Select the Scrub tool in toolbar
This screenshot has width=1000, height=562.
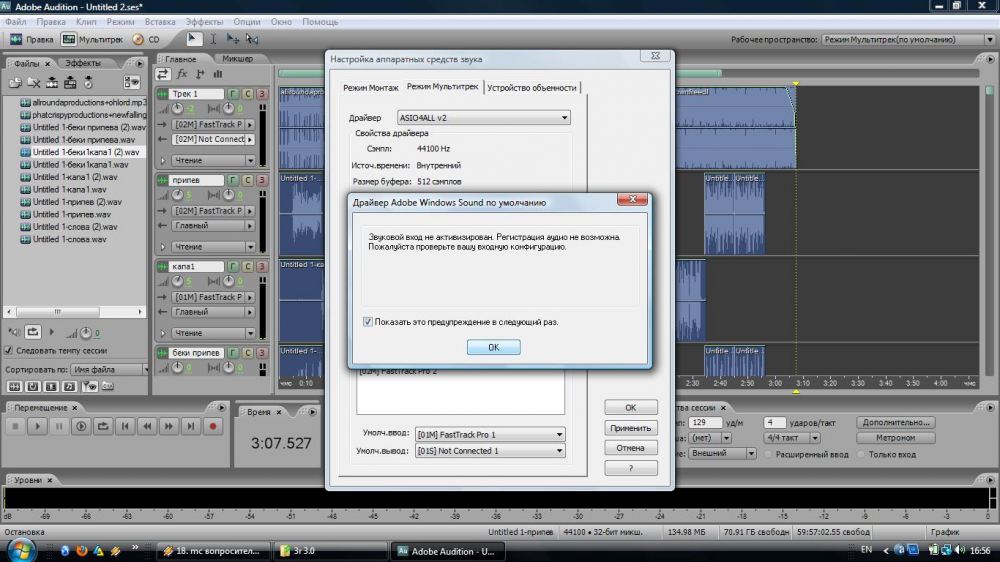[x=253, y=39]
